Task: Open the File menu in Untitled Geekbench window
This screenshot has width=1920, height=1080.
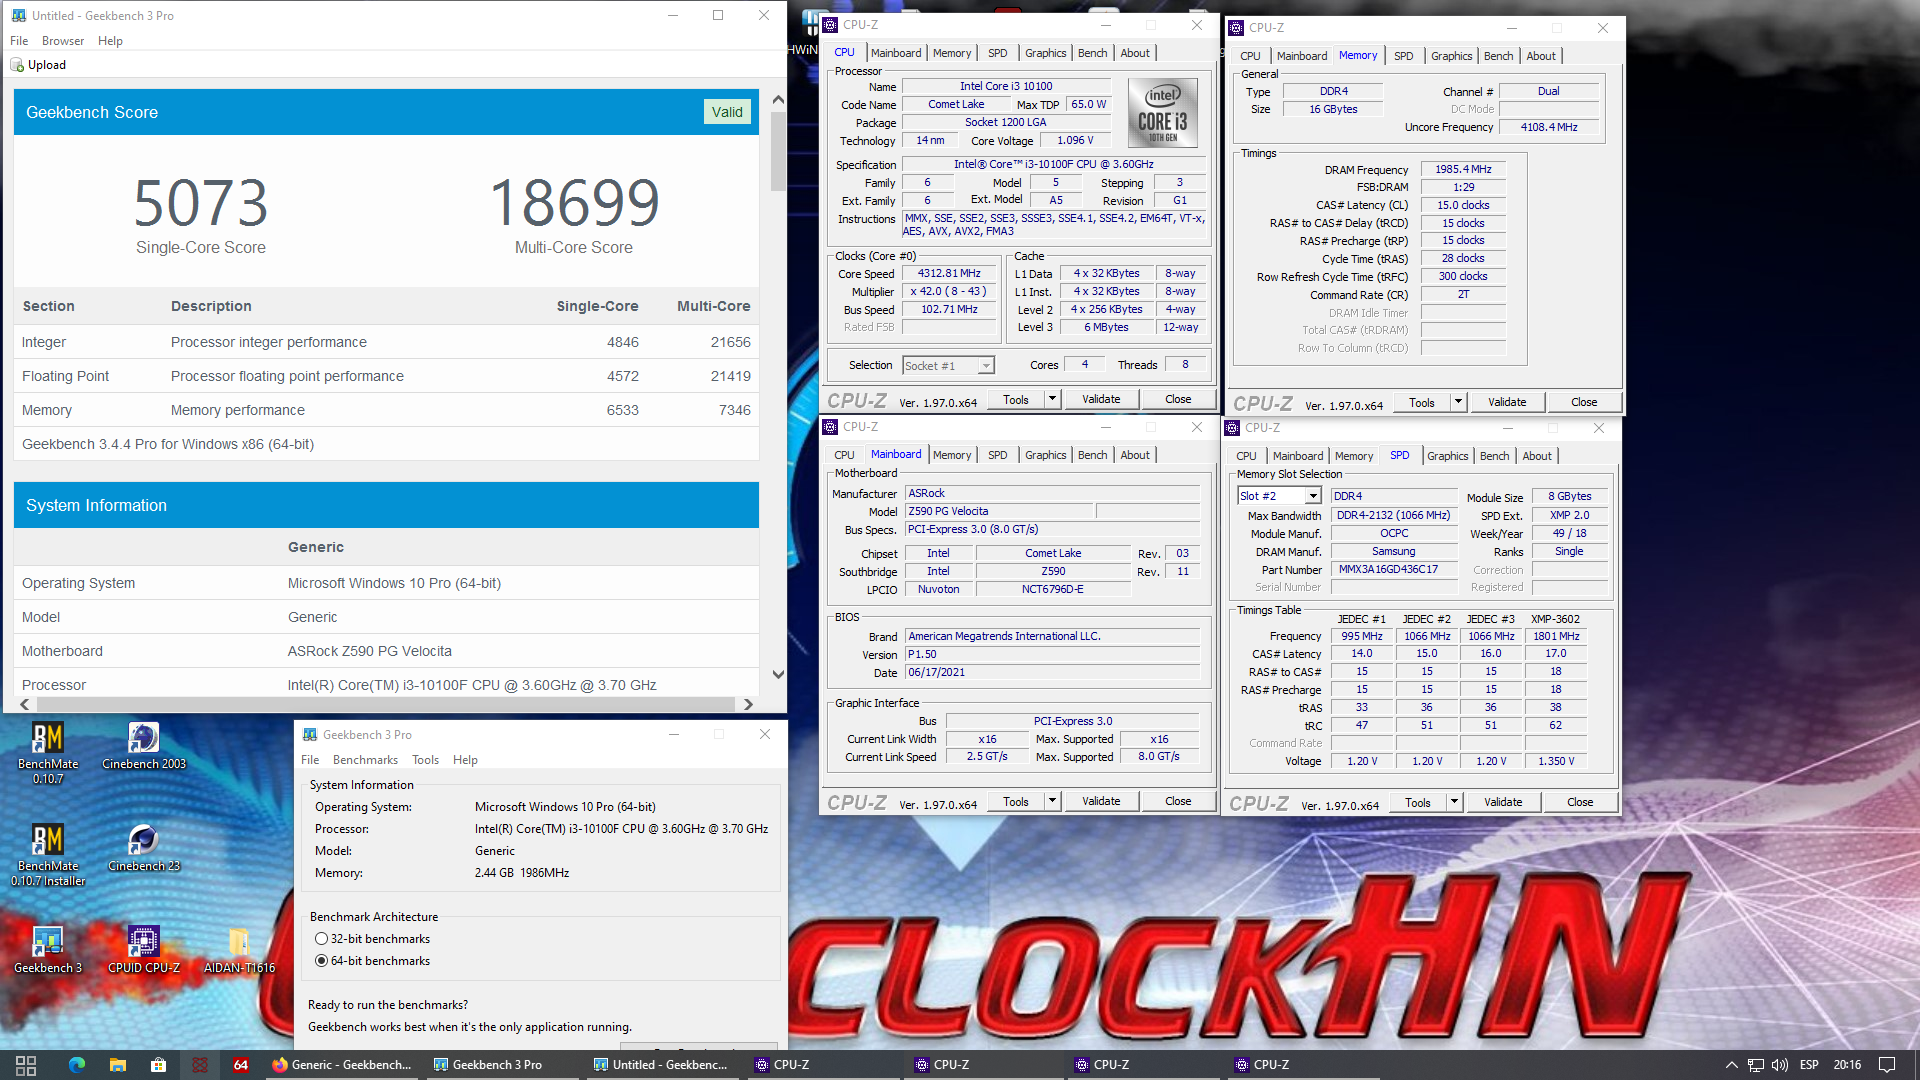Action: (x=19, y=41)
